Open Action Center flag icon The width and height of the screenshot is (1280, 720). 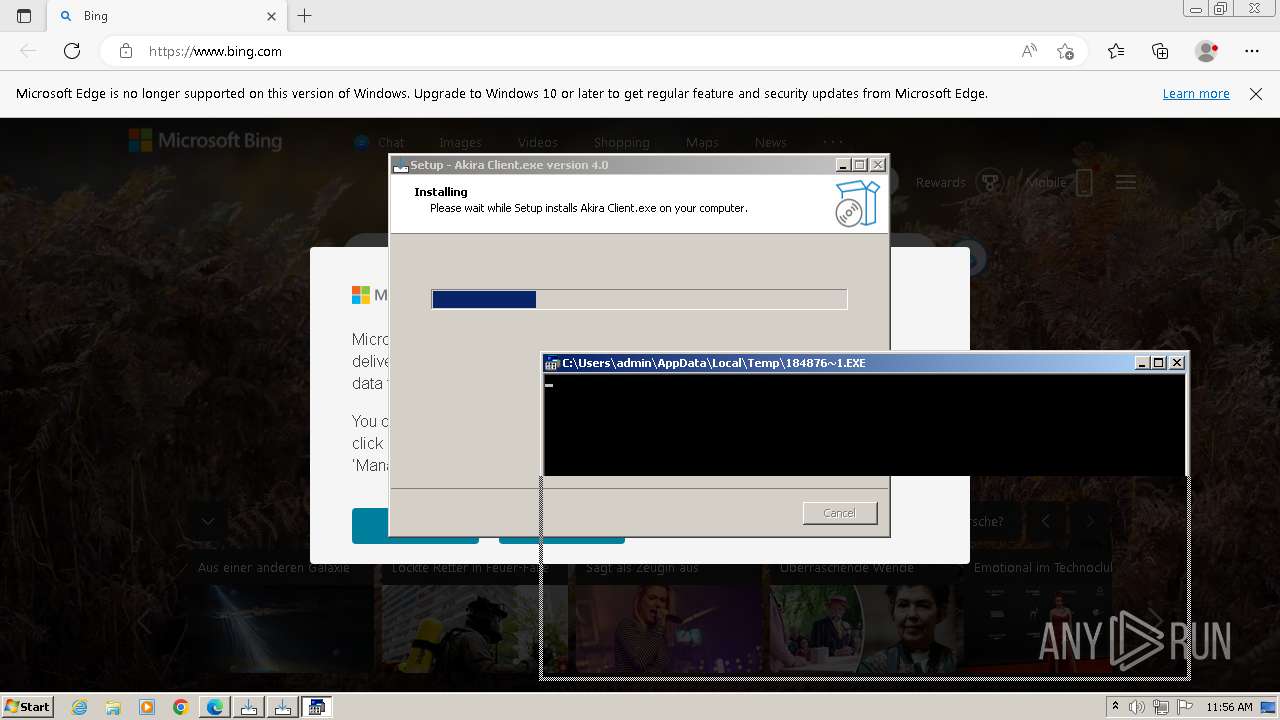pyautogui.click(x=1184, y=707)
